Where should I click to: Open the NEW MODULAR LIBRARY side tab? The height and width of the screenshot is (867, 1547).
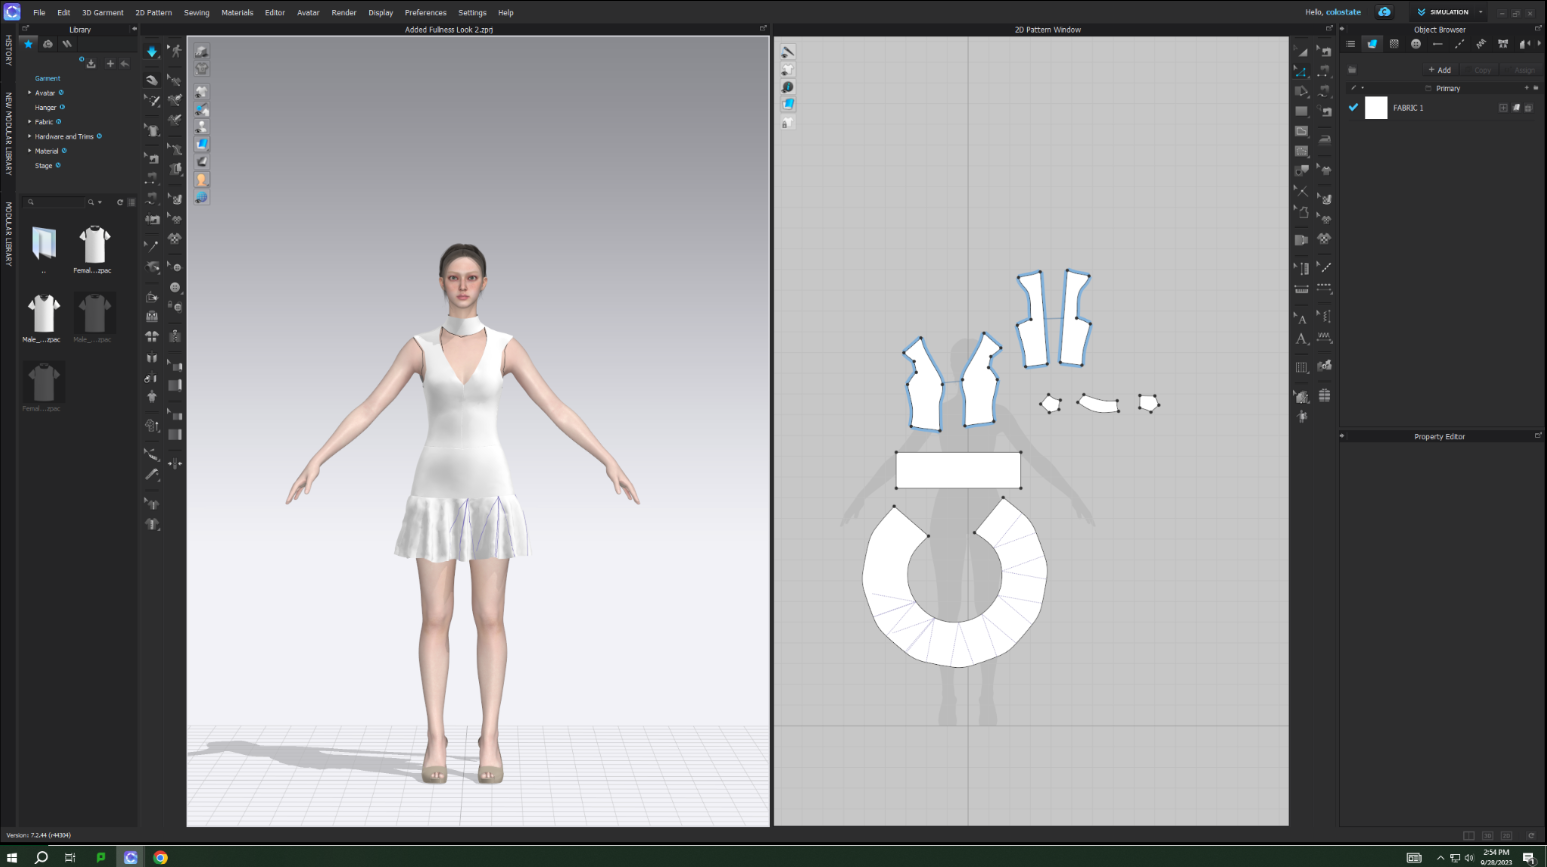[x=8, y=134]
